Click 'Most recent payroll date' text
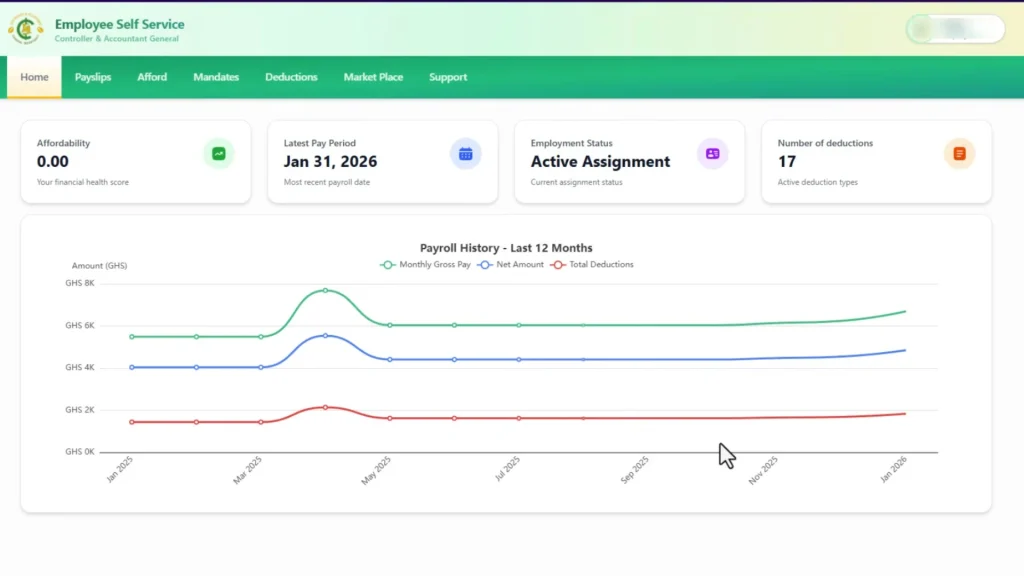 (327, 182)
